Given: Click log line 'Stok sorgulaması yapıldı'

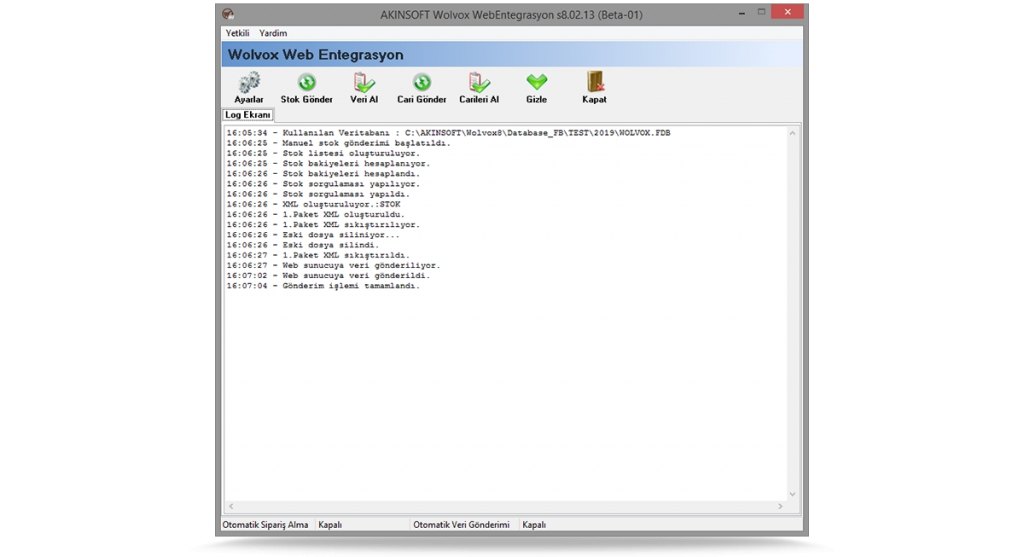Looking at the screenshot, I should [318, 194].
